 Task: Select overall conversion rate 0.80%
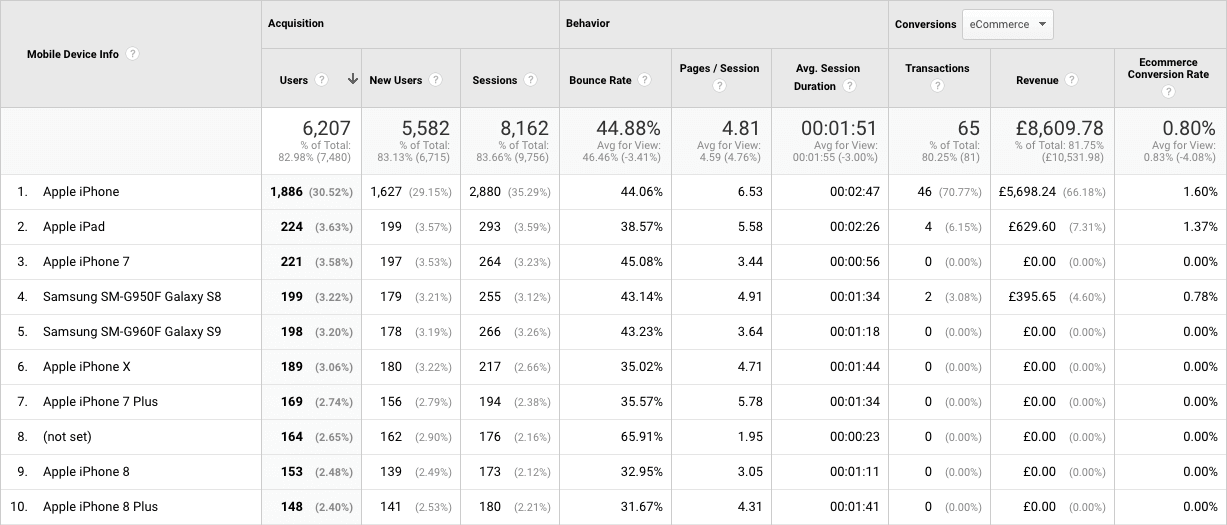[1190, 128]
